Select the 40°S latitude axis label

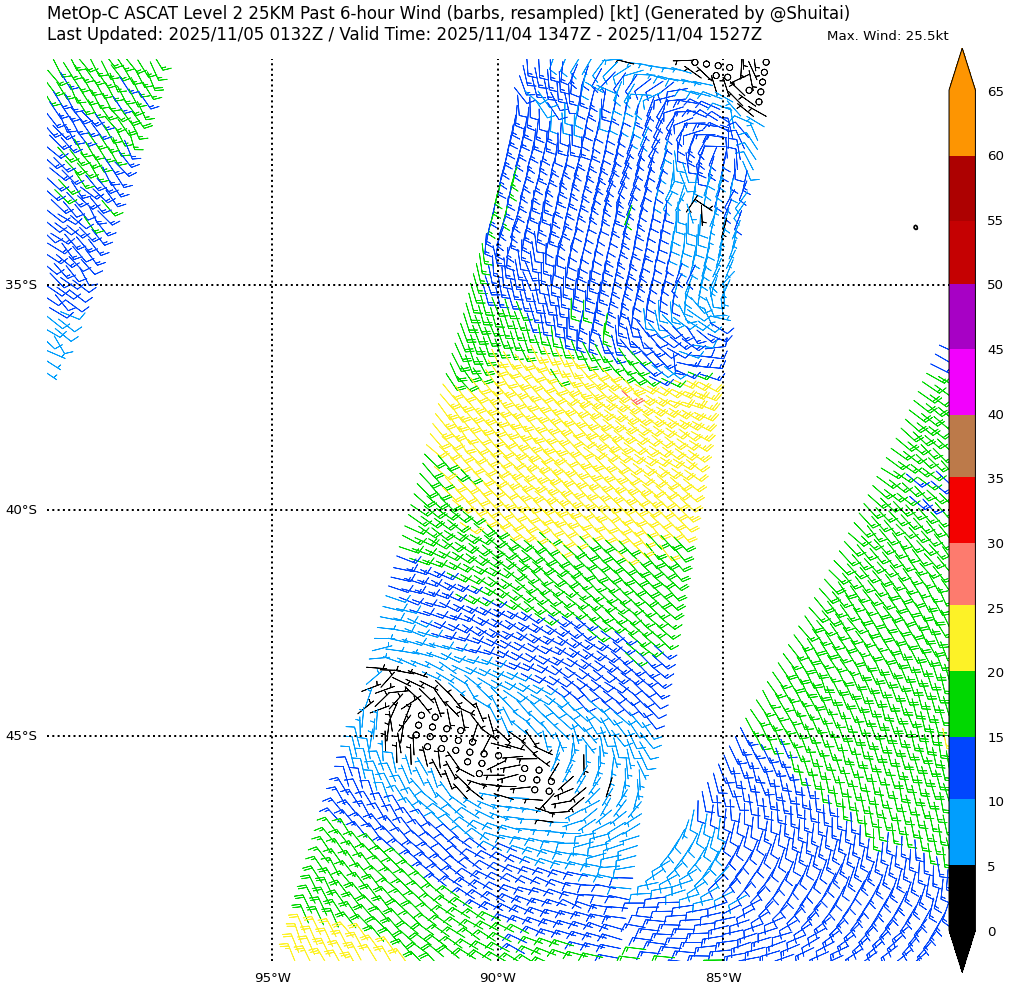point(21,510)
